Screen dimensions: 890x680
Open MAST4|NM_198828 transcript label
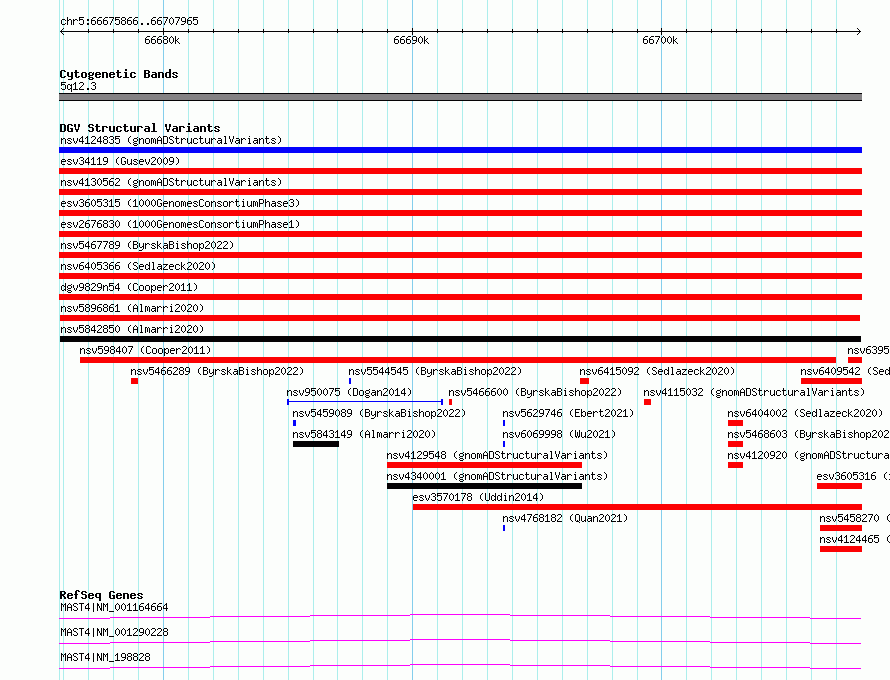click(105, 657)
